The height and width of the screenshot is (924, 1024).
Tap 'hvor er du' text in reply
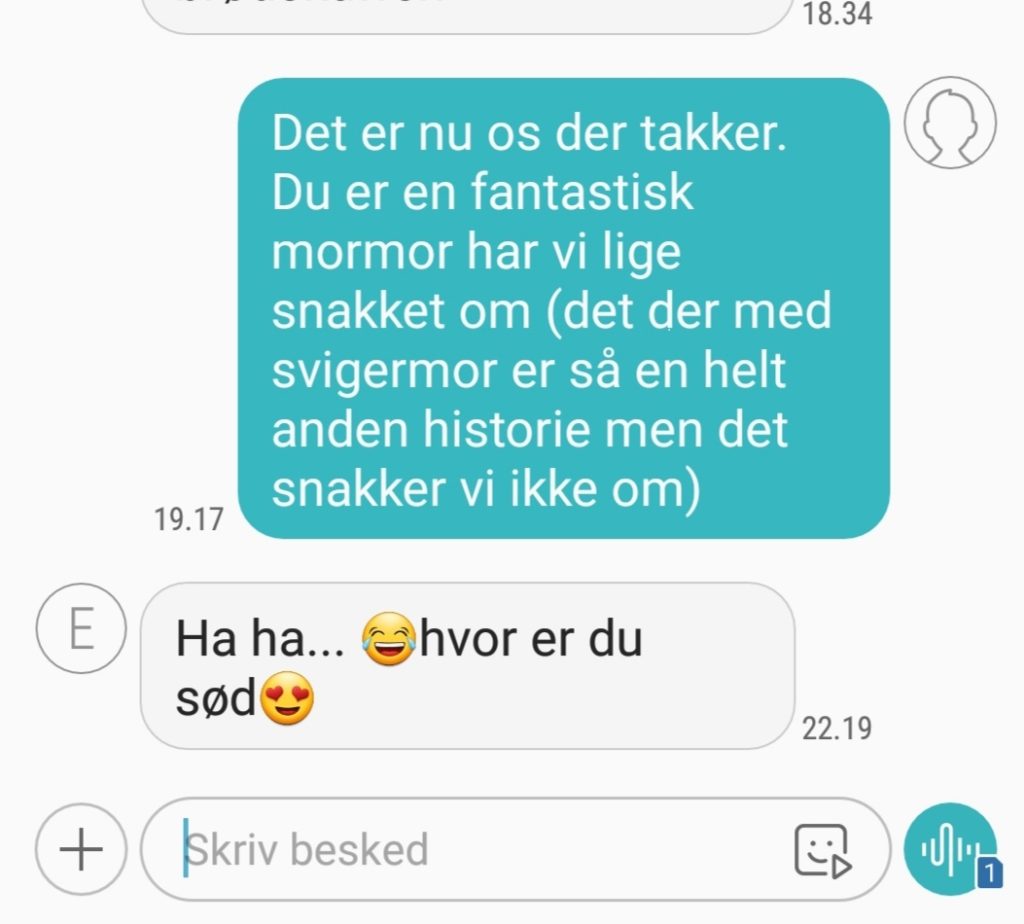(x=531, y=639)
